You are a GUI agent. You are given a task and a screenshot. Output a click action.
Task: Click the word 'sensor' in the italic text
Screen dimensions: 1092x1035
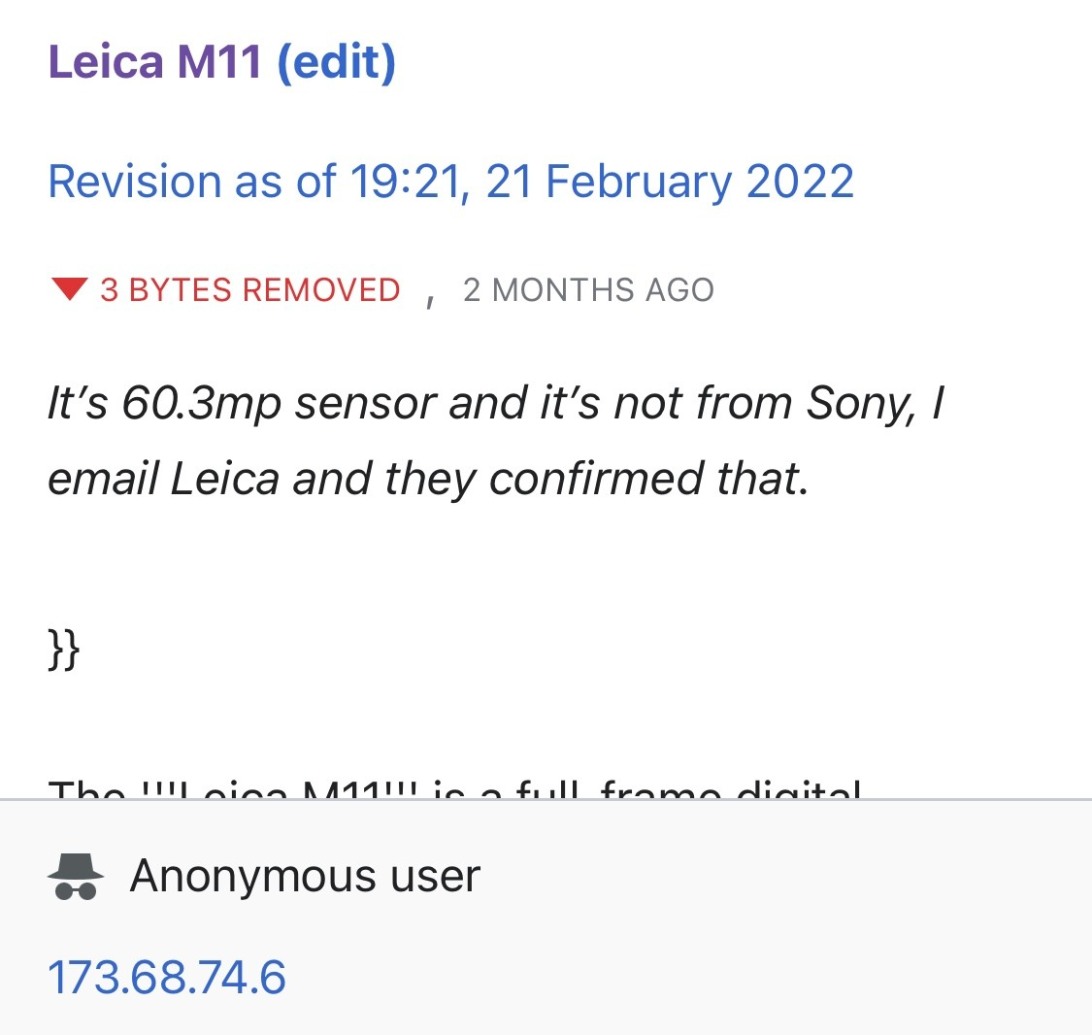(x=365, y=403)
